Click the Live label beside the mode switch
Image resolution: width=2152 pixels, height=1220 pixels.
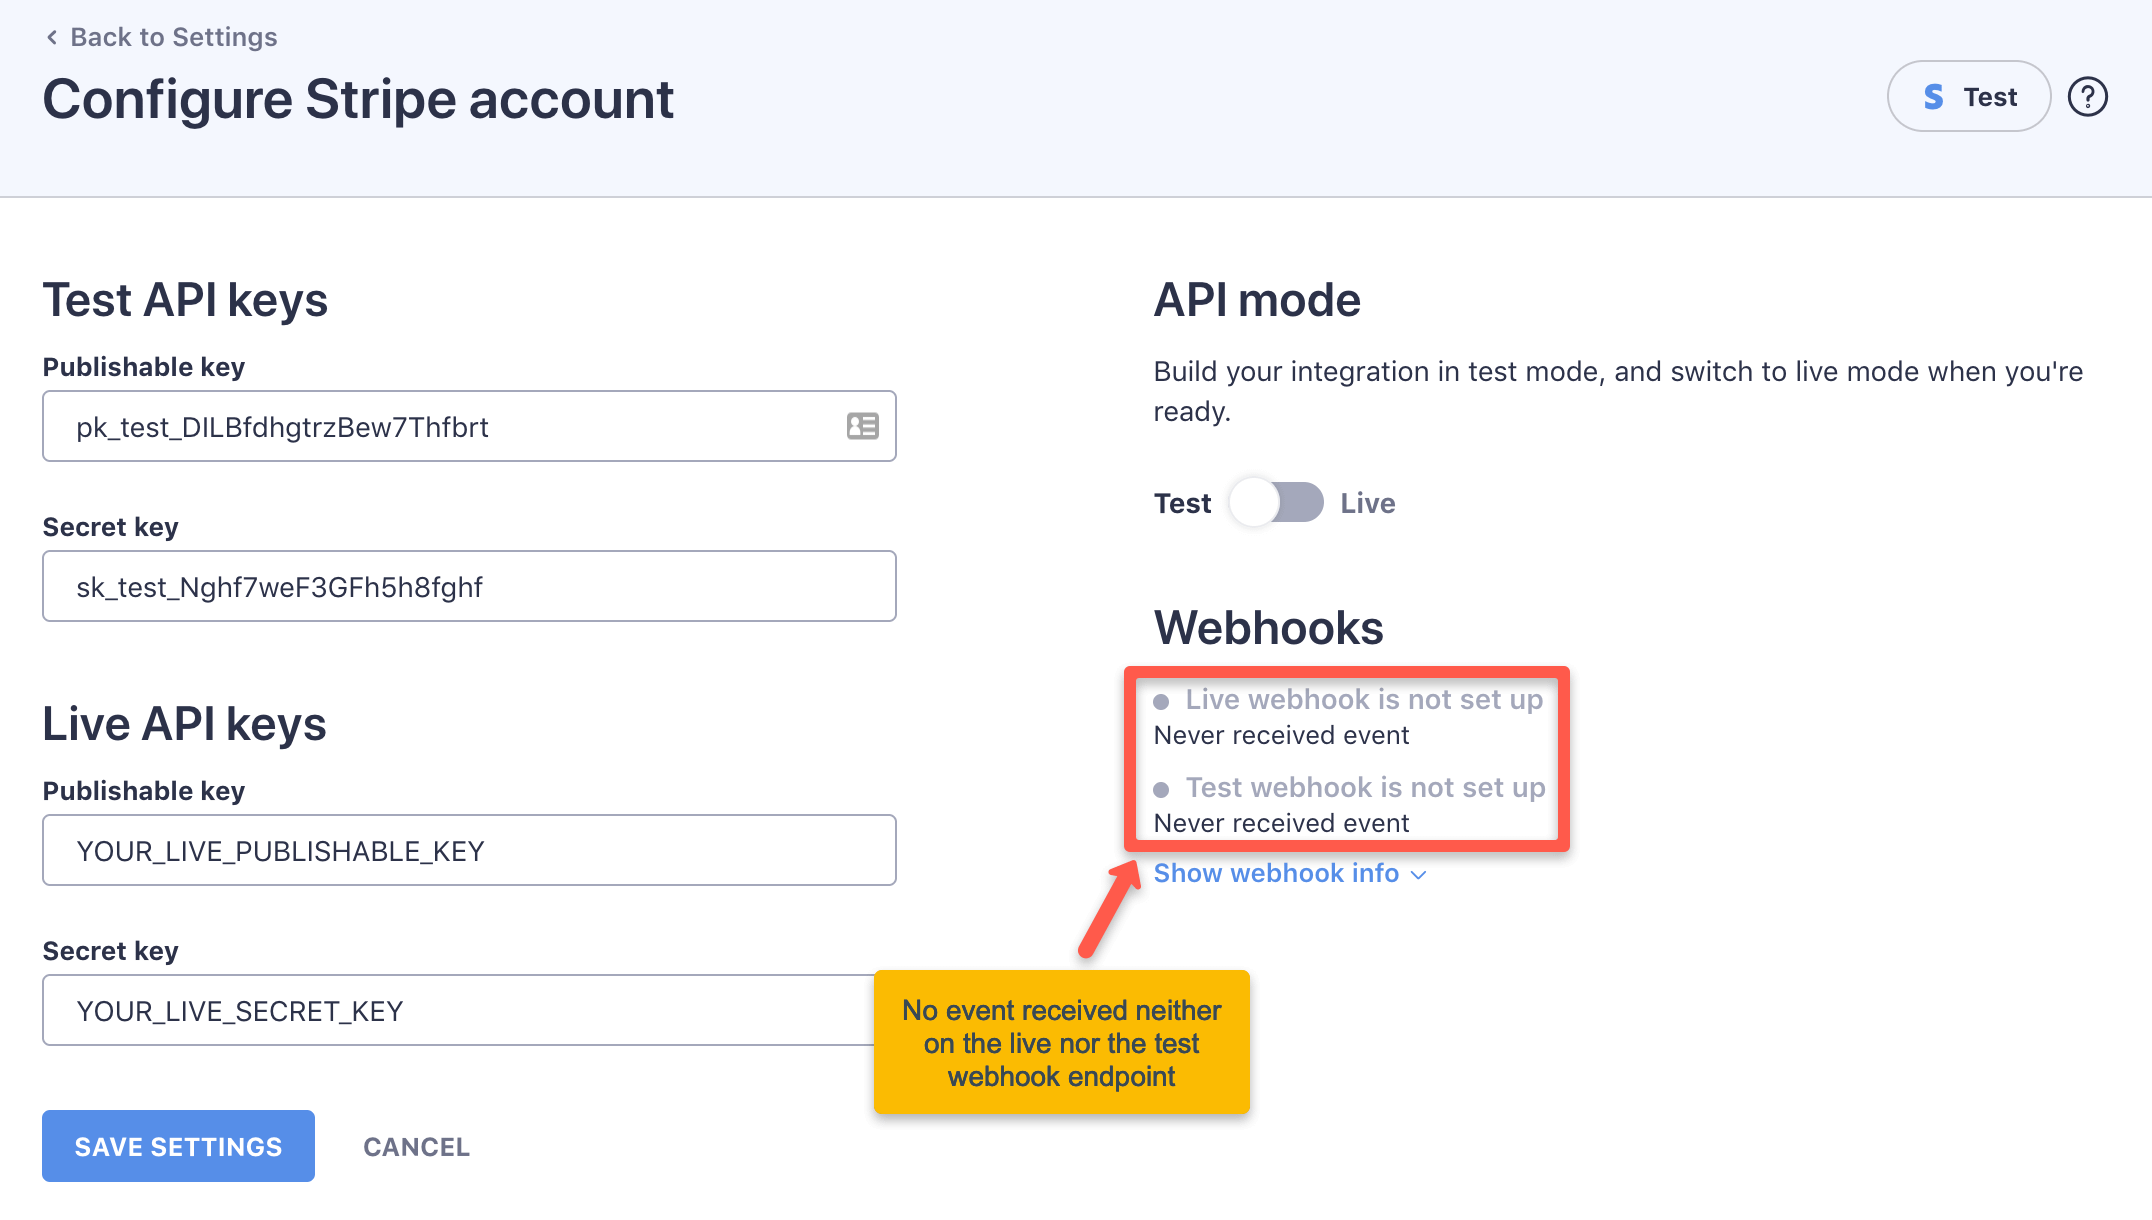point(1367,503)
